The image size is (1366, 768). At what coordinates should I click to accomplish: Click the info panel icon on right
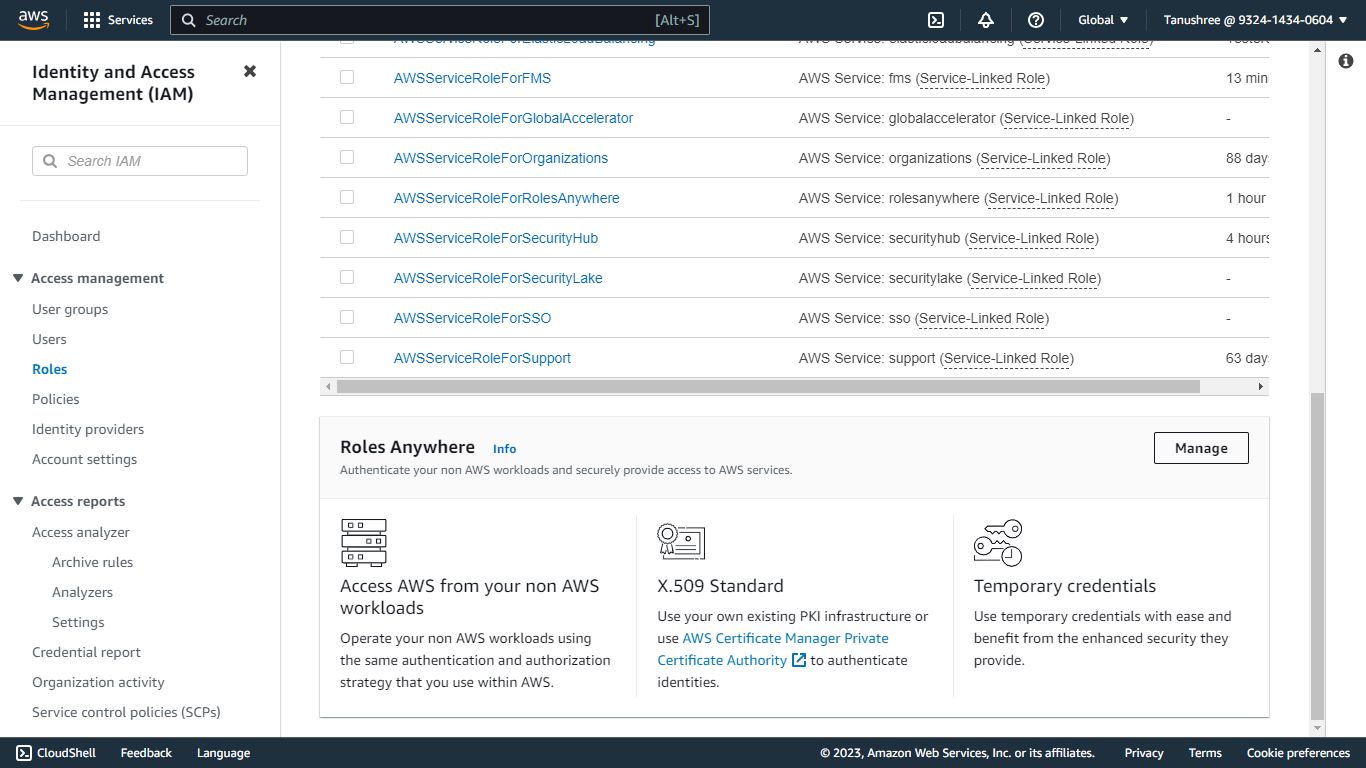click(1345, 61)
